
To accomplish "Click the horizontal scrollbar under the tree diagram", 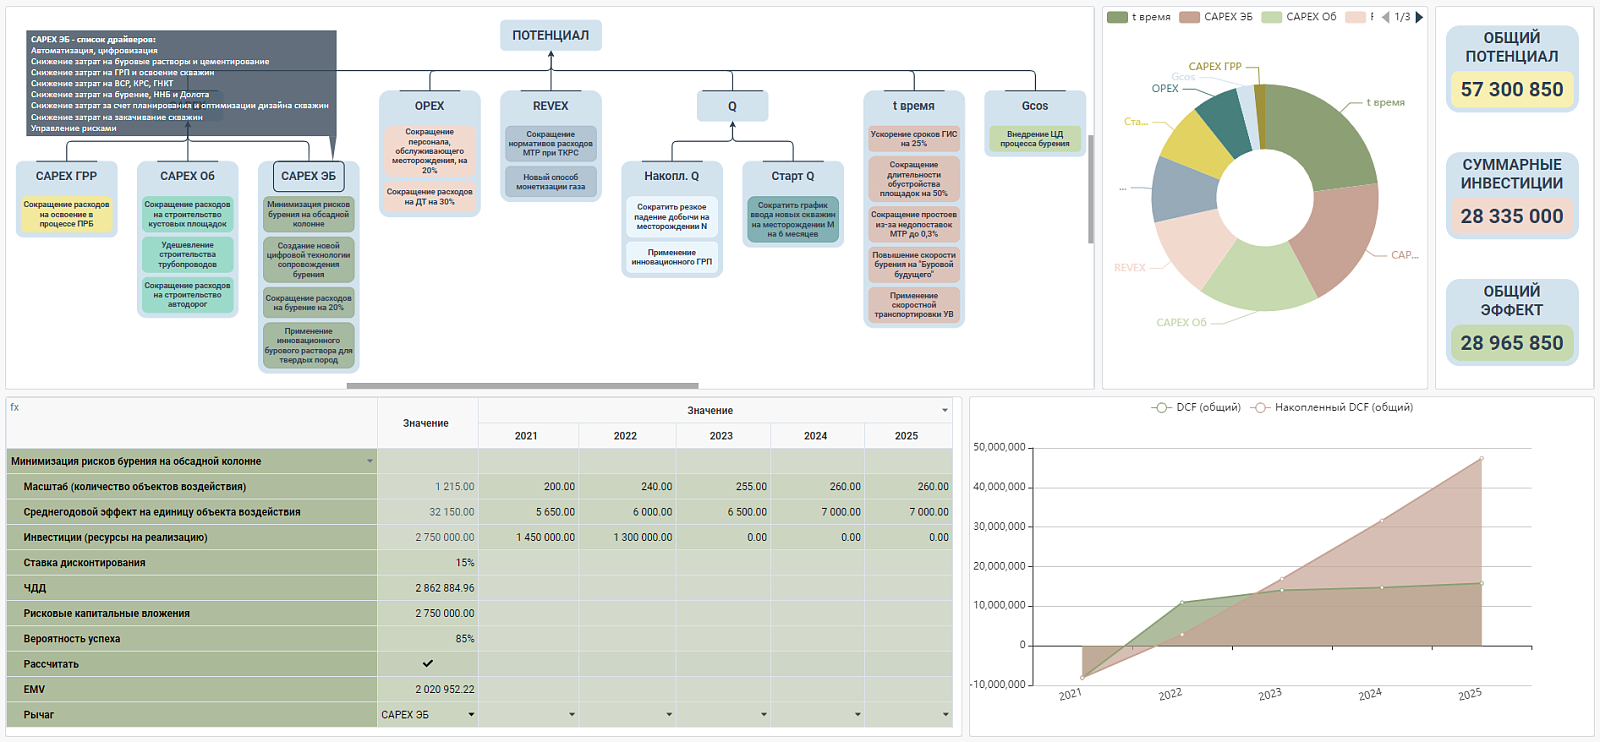I will pyautogui.click(x=523, y=385).
